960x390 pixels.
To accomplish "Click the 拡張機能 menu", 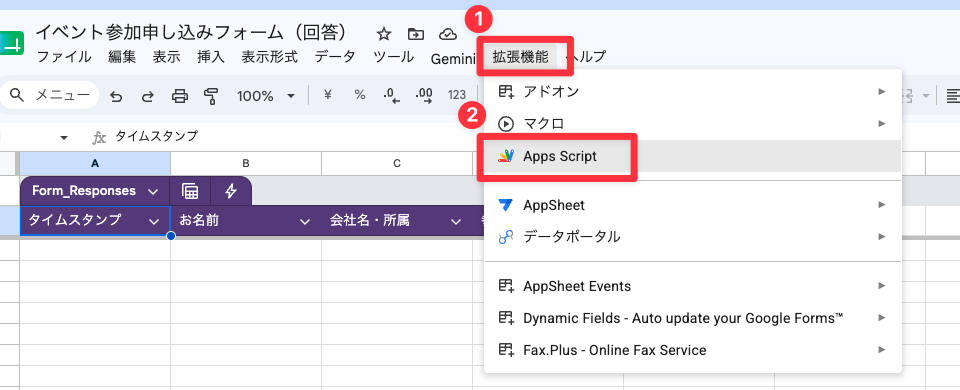I will (520, 57).
